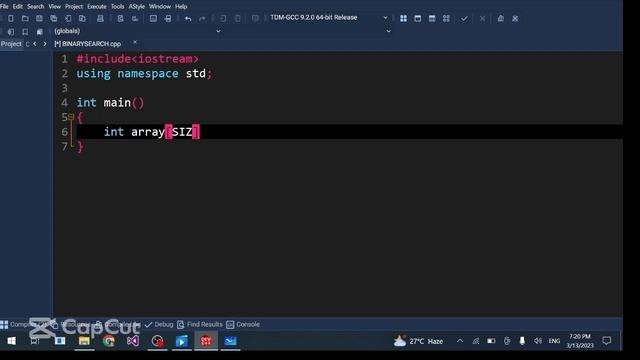Click 'int main()' in the code

[x=110, y=102]
